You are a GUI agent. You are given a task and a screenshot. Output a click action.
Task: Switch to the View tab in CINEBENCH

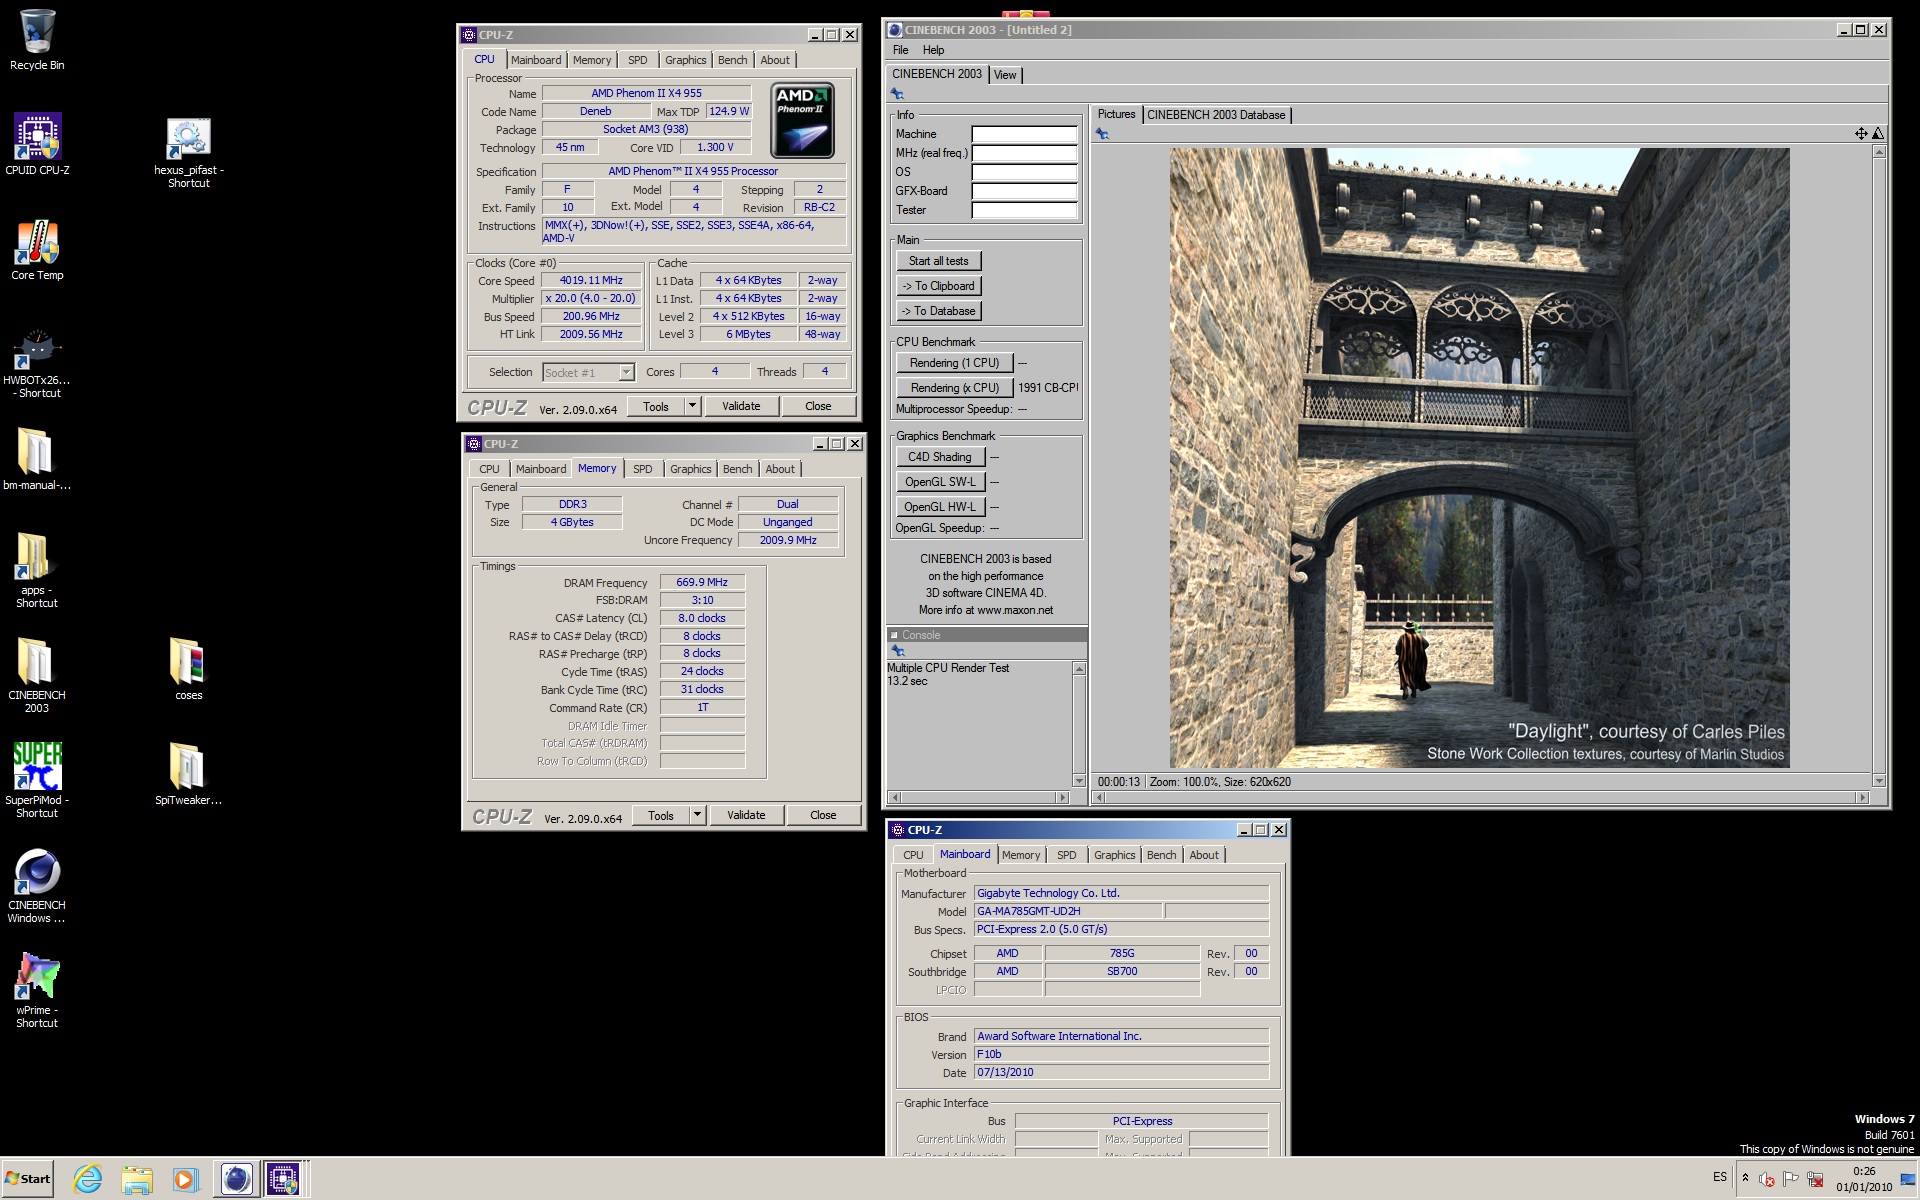pos(1005,75)
